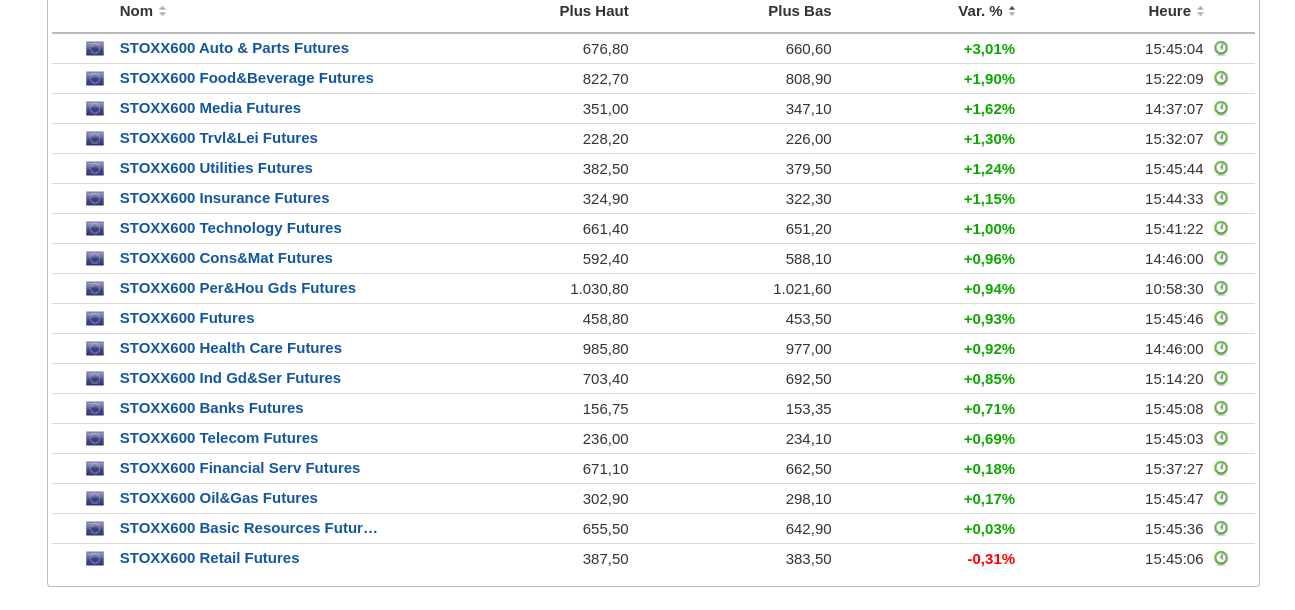Click the flag icon beside Auto & Parts Futures
This screenshot has height=610, width=1295.
tap(95, 49)
